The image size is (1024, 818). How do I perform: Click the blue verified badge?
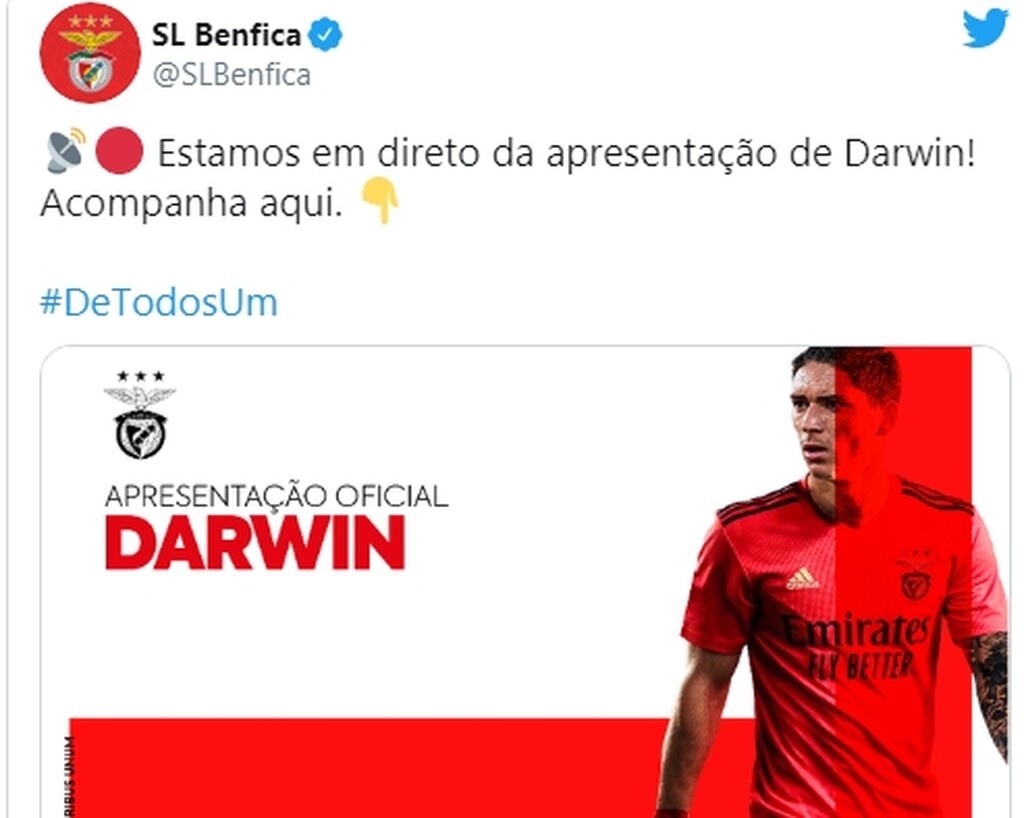click(x=325, y=35)
